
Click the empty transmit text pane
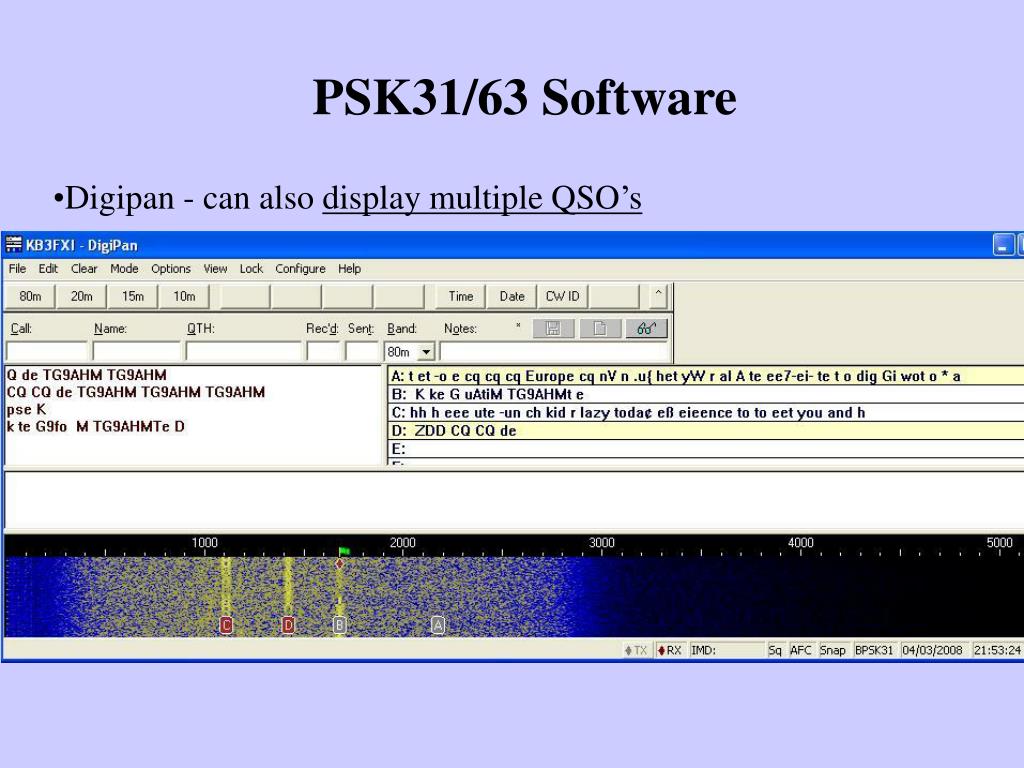tap(513, 500)
